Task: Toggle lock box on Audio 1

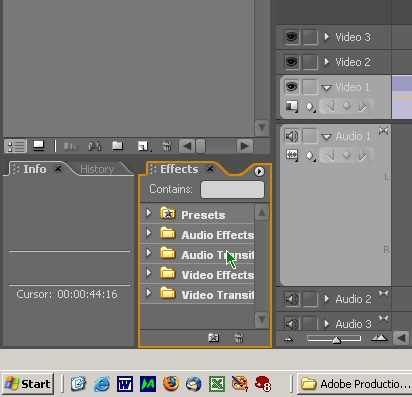Action: point(310,136)
